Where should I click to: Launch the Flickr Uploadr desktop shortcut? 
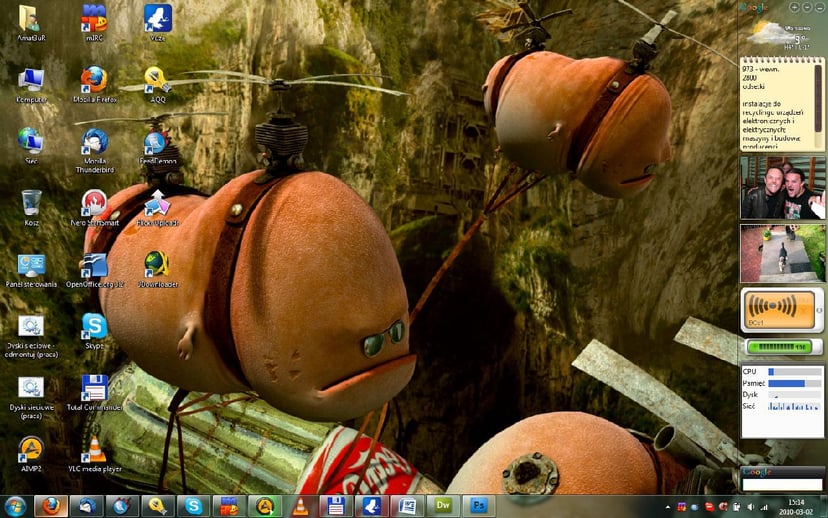click(158, 208)
